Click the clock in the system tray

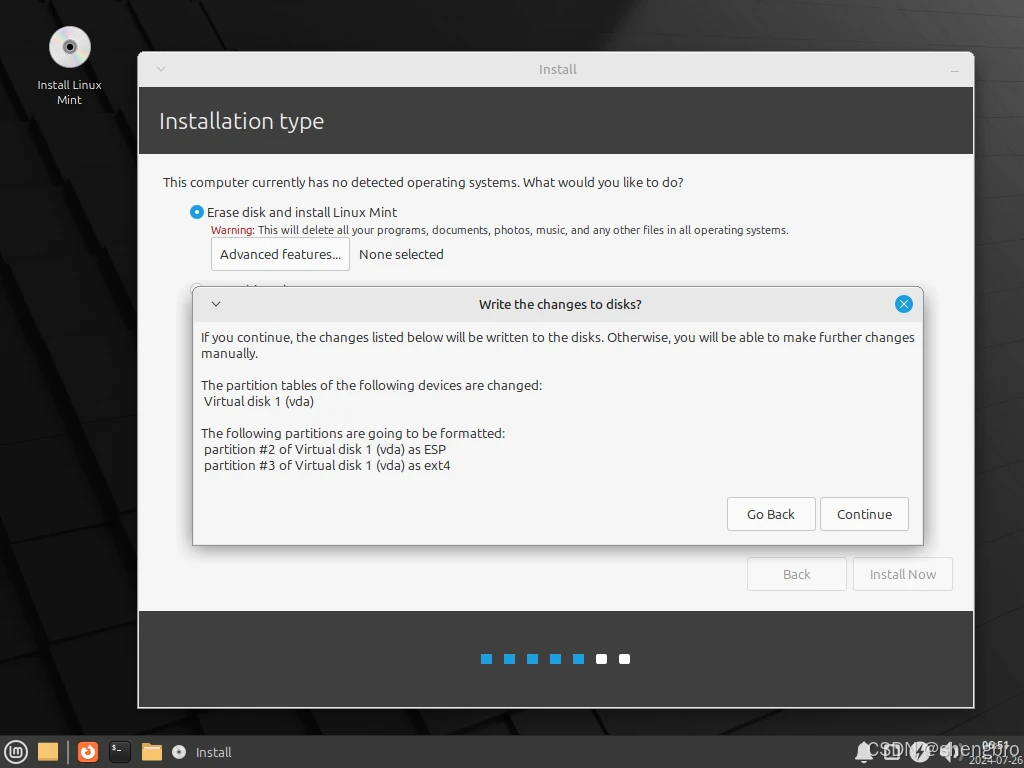coord(995,752)
